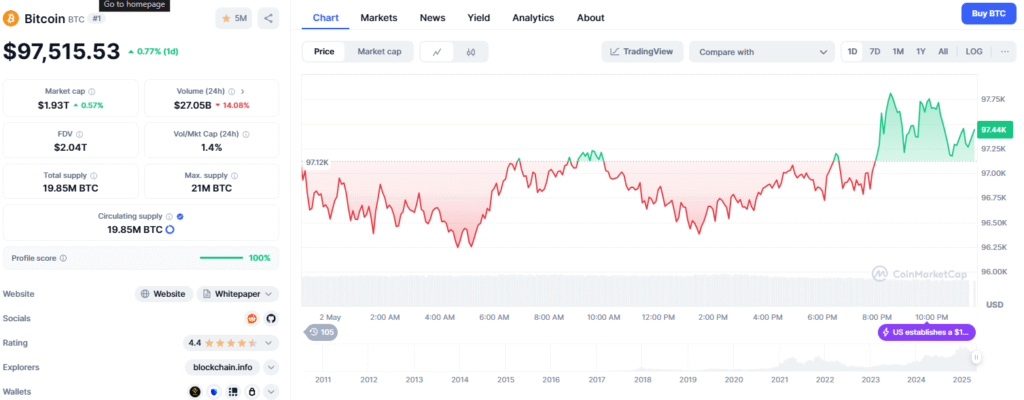
Task: Click the #1 rank badge
Action: (x=97, y=18)
